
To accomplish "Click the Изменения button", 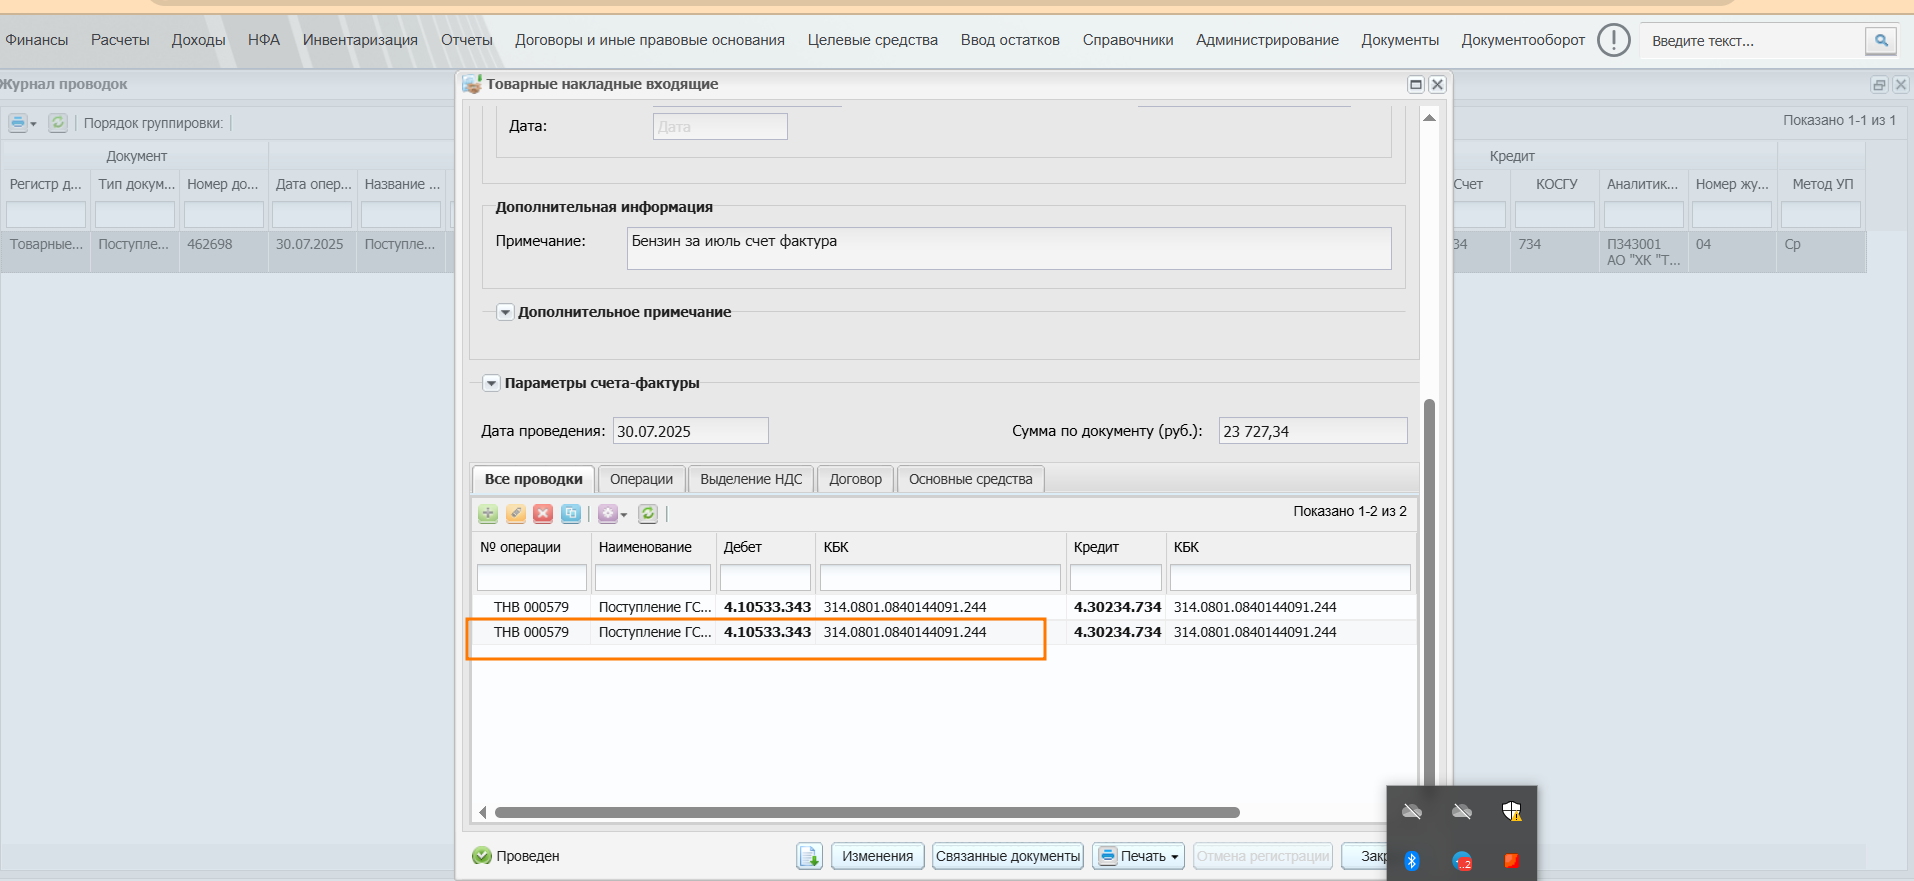I will pos(877,856).
